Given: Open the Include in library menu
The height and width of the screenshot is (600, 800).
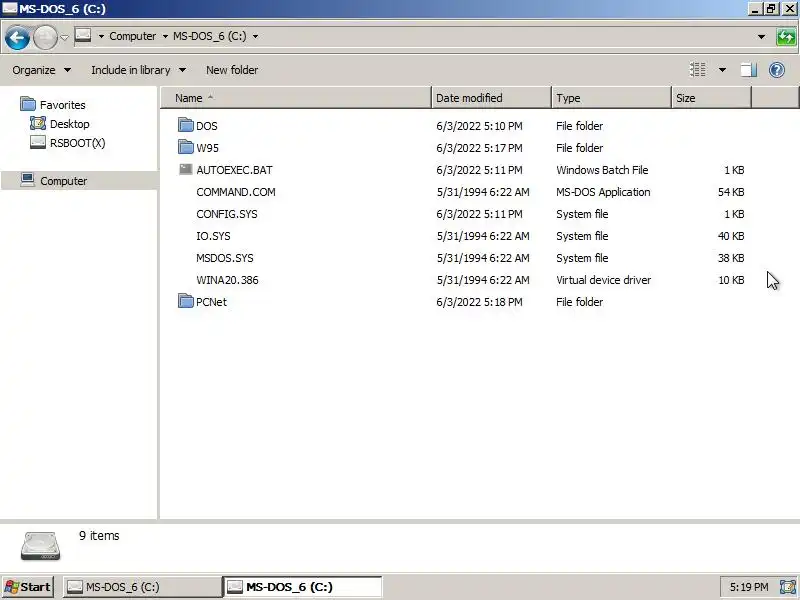Looking at the screenshot, I should click(138, 70).
